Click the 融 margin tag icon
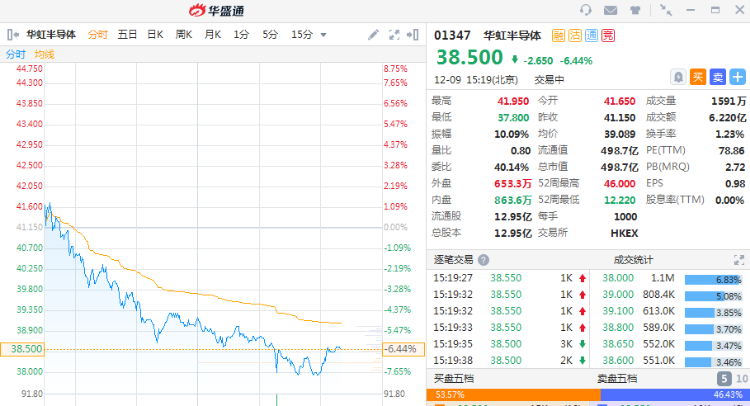Viewport: 750px width, 406px height. [x=558, y=35]
